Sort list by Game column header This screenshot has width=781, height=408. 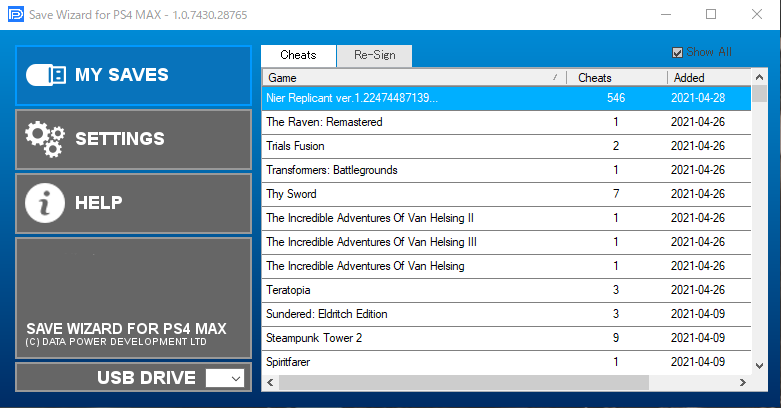coord(414,78)
